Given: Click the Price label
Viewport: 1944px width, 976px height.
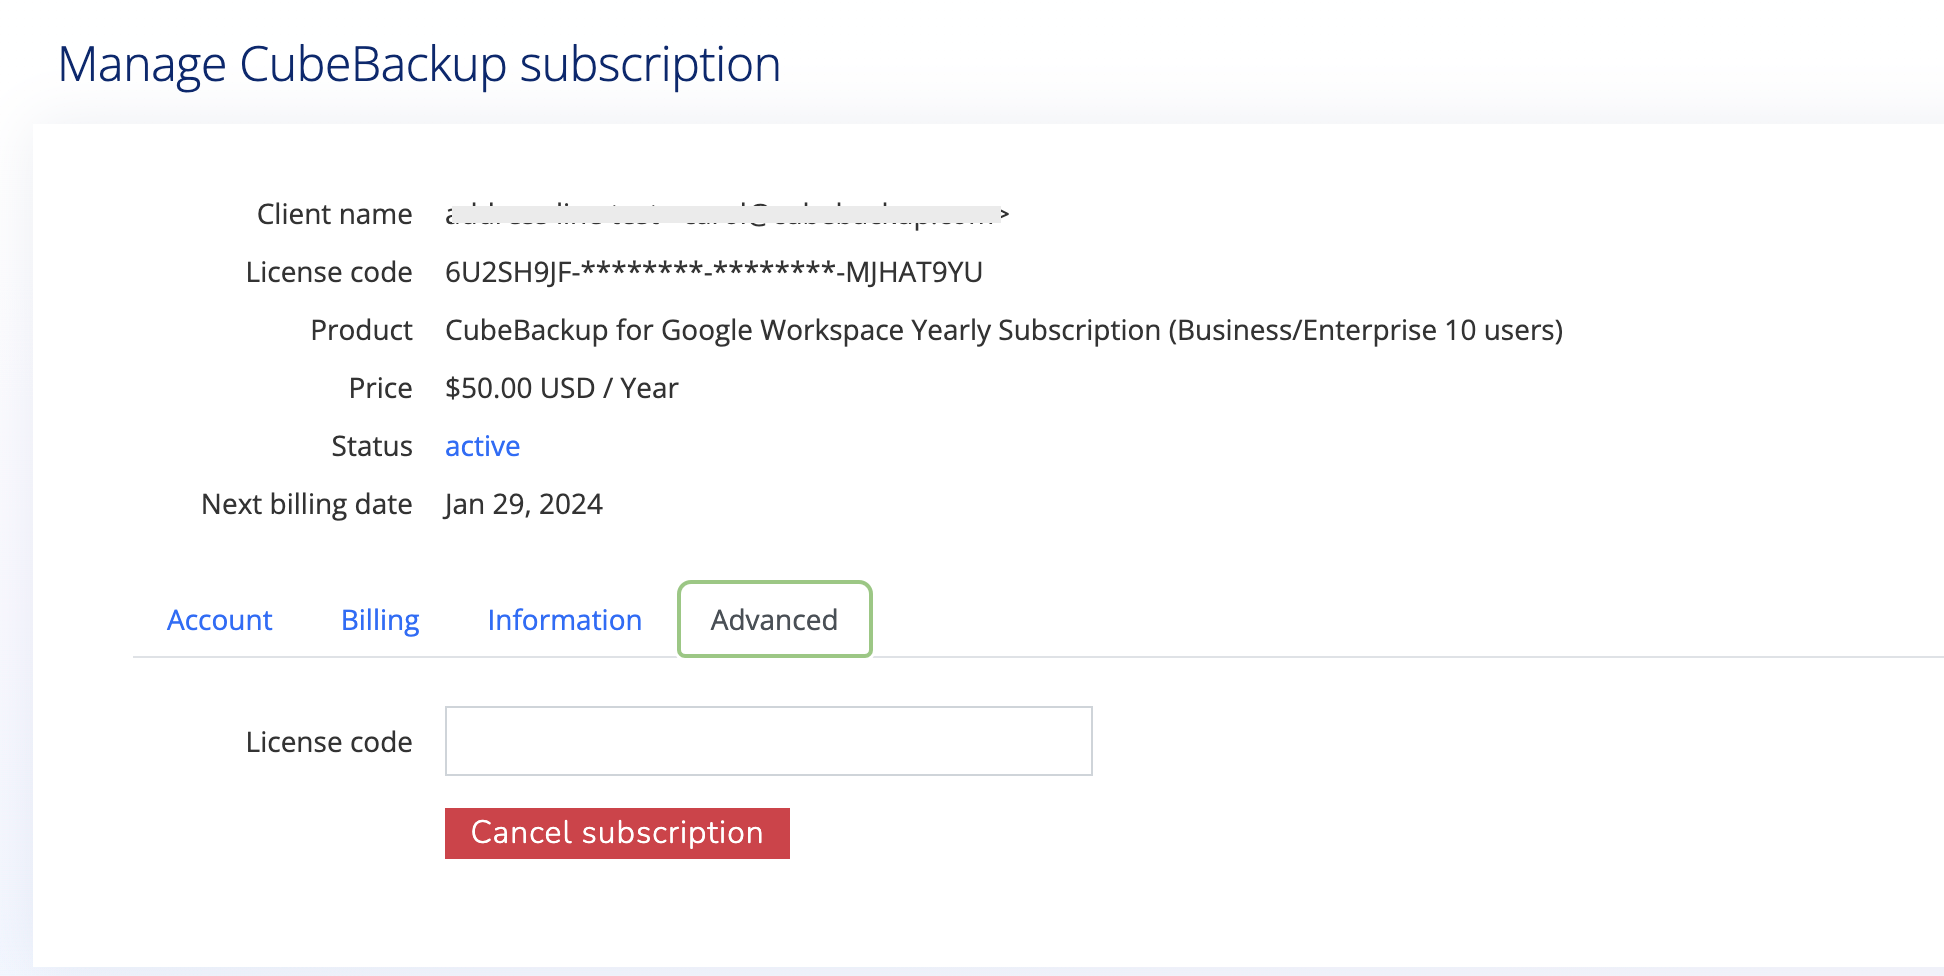Looking at the screenshot, I should point(380,388).
